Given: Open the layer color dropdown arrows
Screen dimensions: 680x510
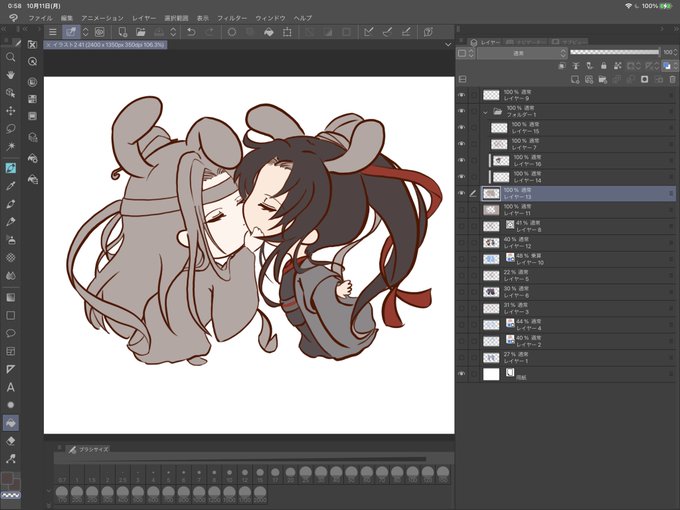Looking at the screenshot, I should click(676, 66).
